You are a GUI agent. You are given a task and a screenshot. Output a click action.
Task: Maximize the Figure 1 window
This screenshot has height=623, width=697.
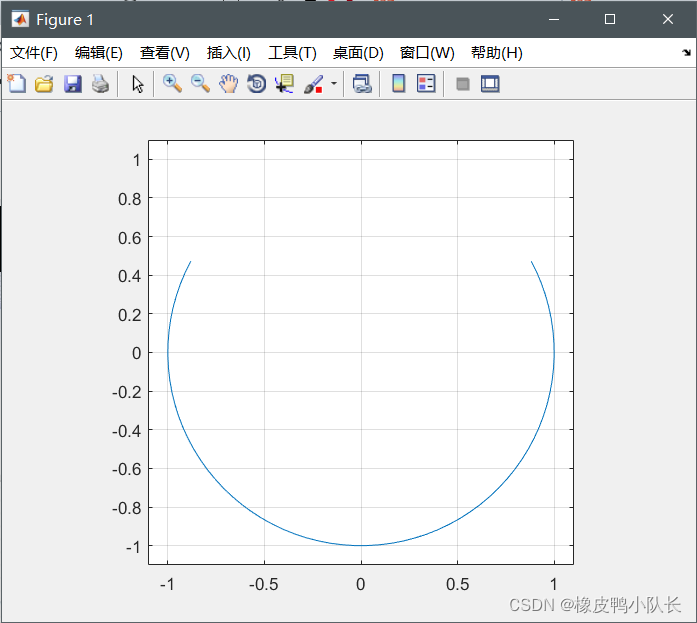pos(610,19)
